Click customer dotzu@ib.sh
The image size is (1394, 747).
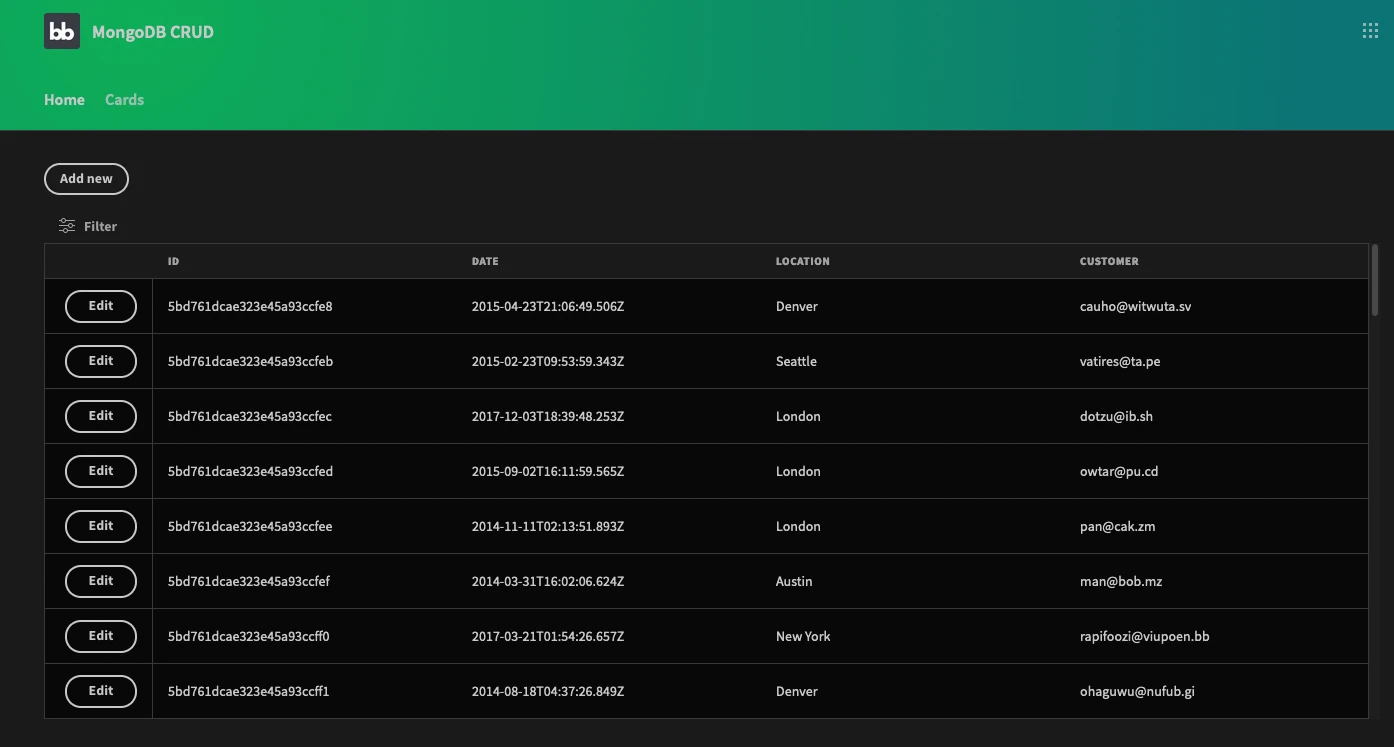[1116, 416]
